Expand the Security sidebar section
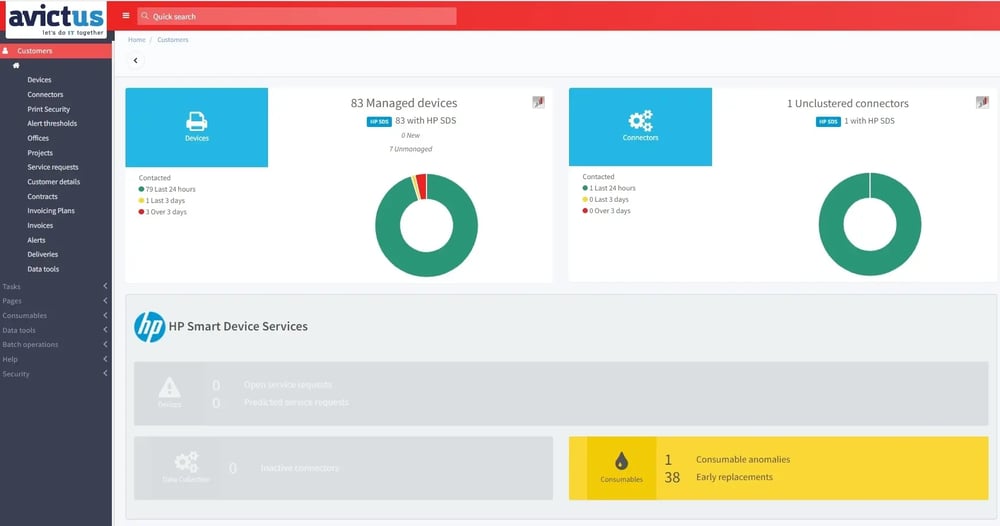1000x526 pixels. (x=56, y=374)
